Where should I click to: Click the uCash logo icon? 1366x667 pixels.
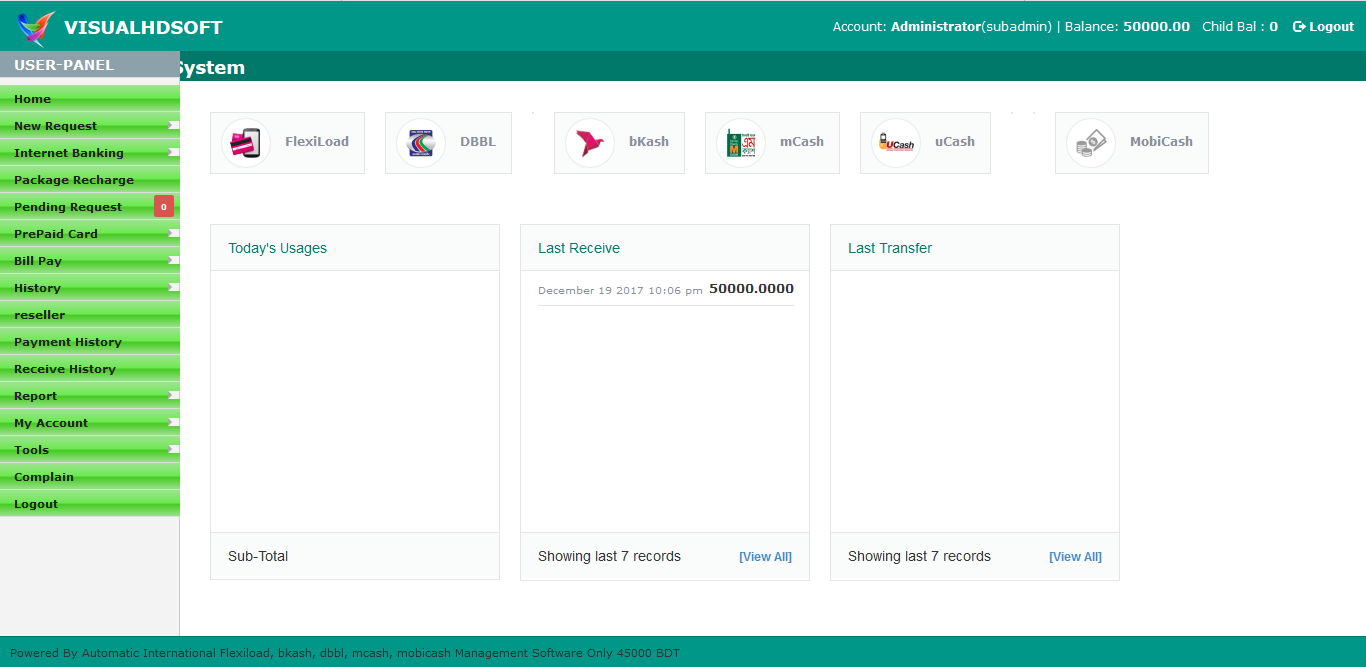click(x=896, y=143)
